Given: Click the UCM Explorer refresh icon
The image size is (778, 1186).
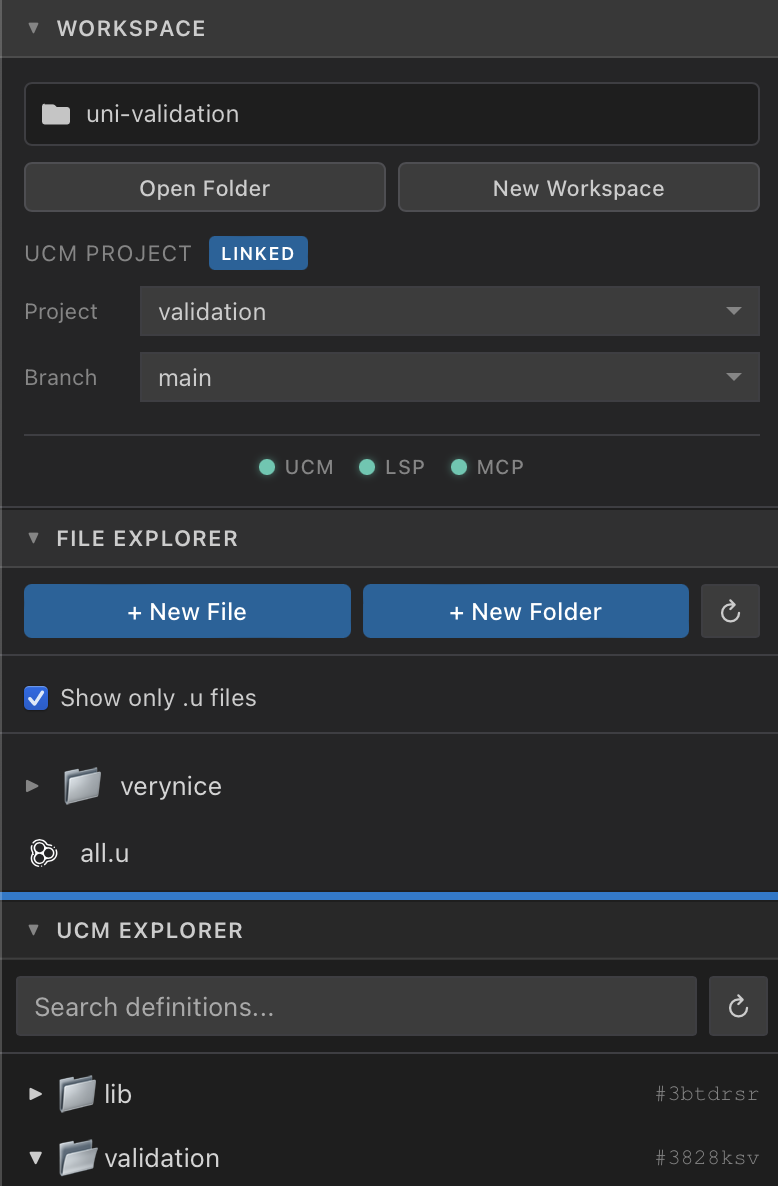Looking at the screenshot, I should click(738, 1006).
